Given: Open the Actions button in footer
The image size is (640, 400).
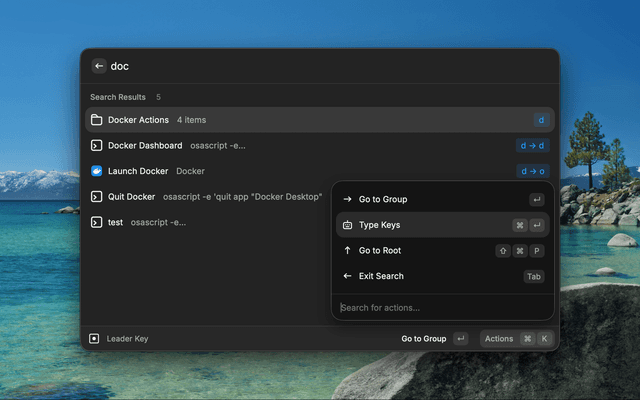Looking at the screenshot, I should coord(516,339).
